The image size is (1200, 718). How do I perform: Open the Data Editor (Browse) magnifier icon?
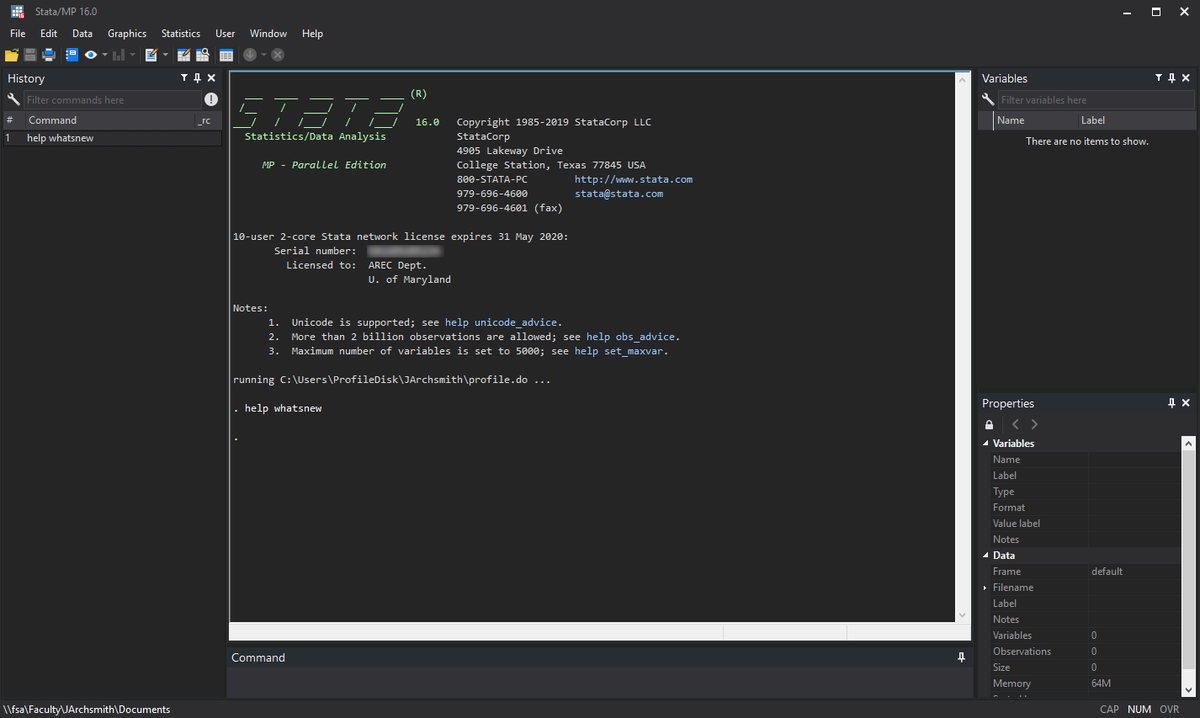coord(202,55)
